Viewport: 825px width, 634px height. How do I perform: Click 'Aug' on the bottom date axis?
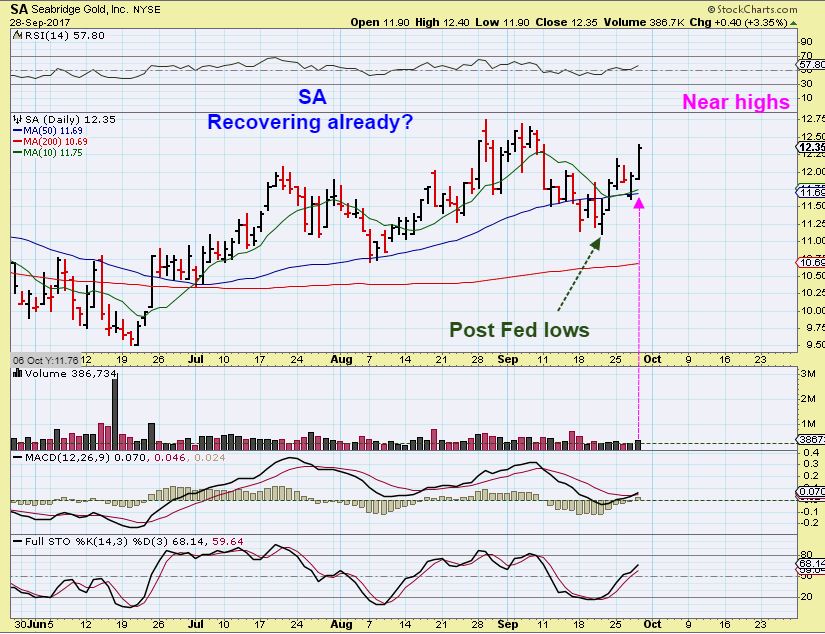coord(341,624)
